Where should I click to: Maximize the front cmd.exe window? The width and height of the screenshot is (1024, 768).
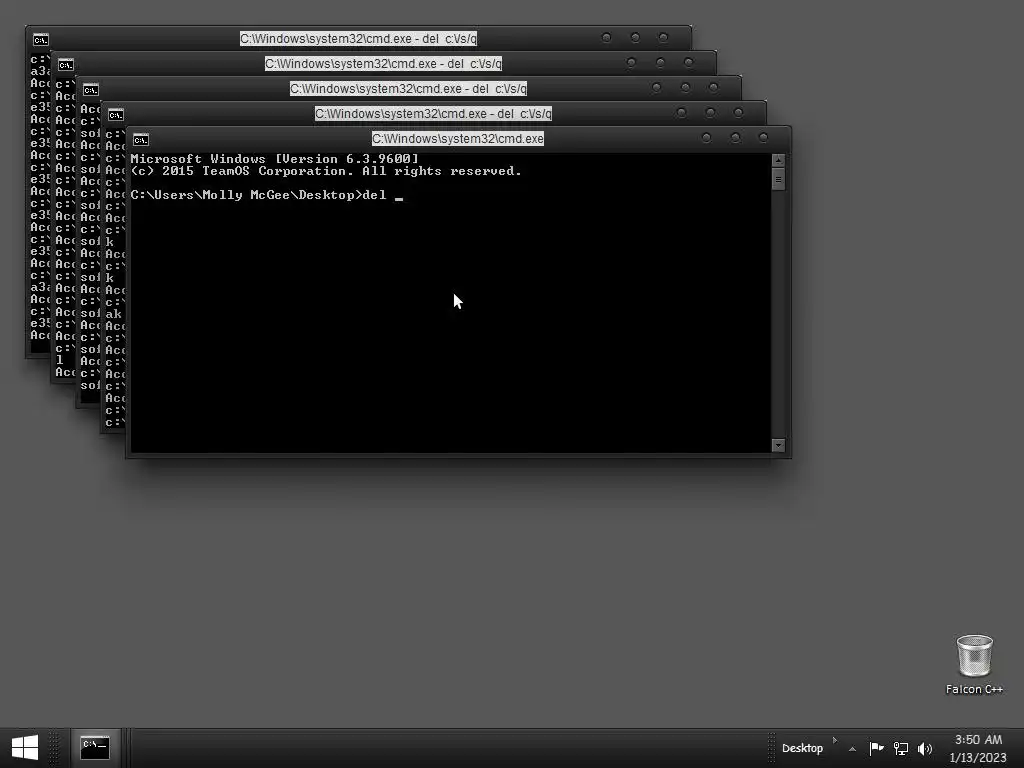tap(735, 138)
